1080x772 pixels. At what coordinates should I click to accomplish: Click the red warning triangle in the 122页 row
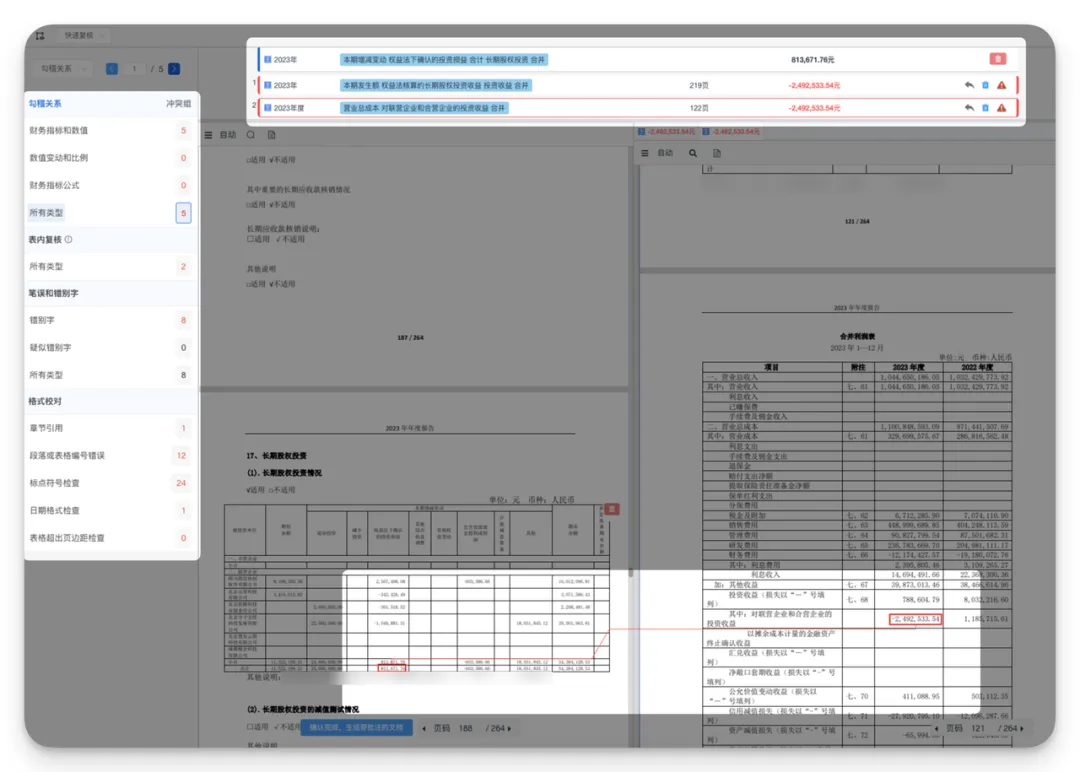point(1001,108)
